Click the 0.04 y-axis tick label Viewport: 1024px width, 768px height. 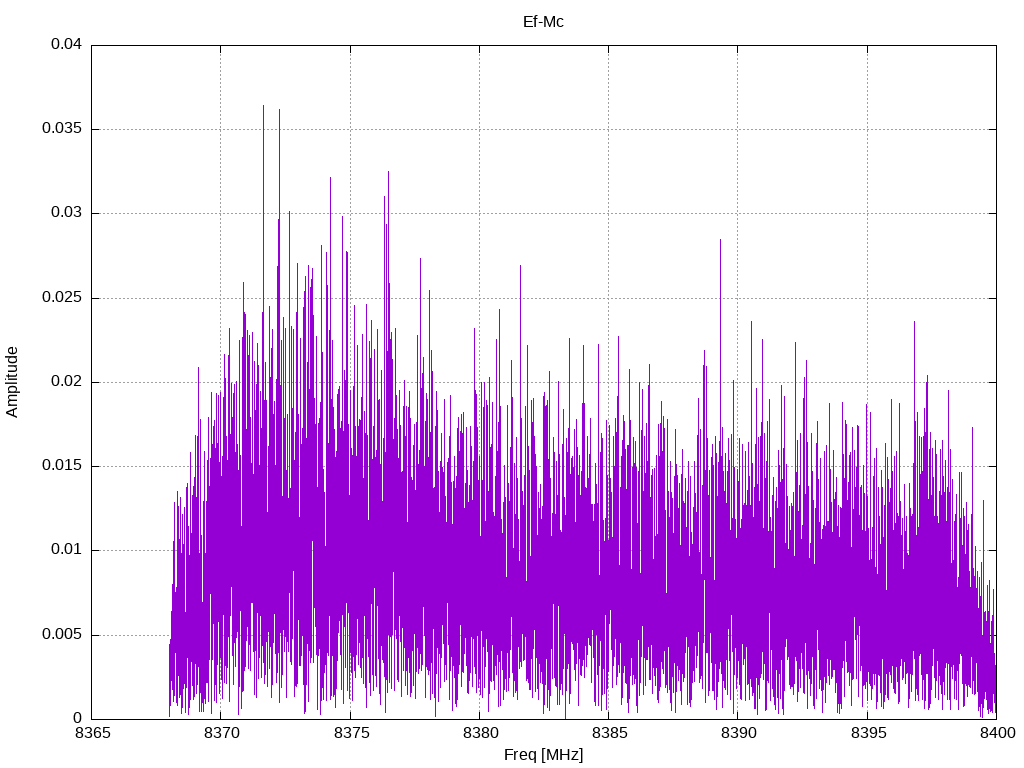point(67,44)
